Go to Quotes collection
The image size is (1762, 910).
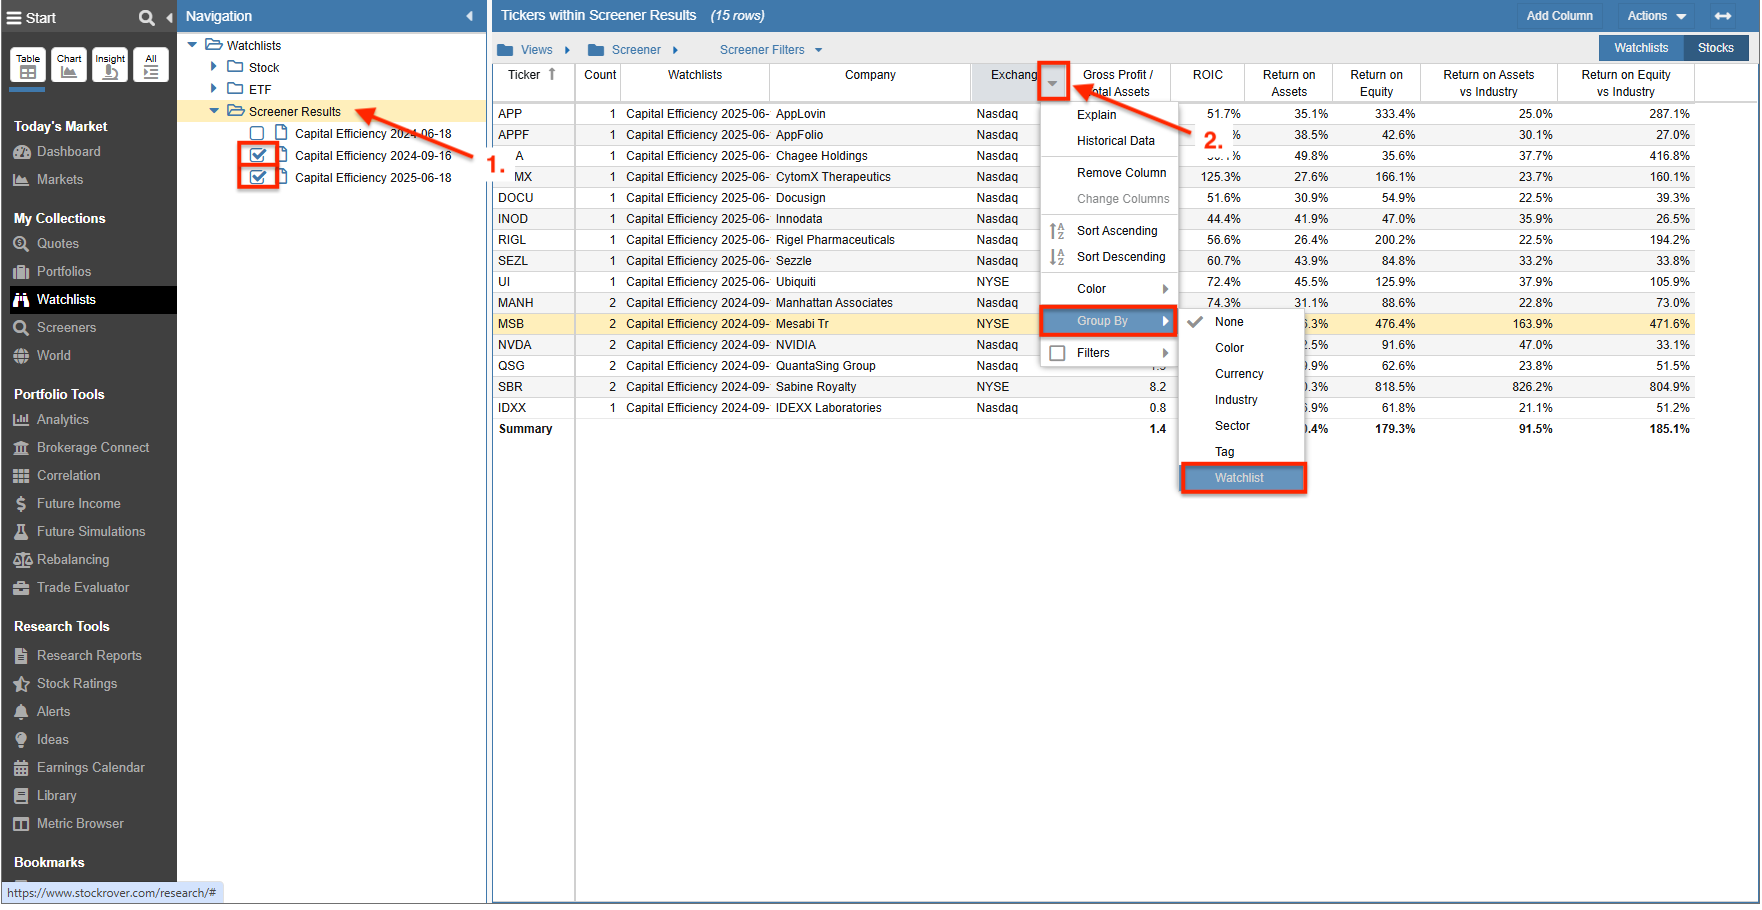57,244
